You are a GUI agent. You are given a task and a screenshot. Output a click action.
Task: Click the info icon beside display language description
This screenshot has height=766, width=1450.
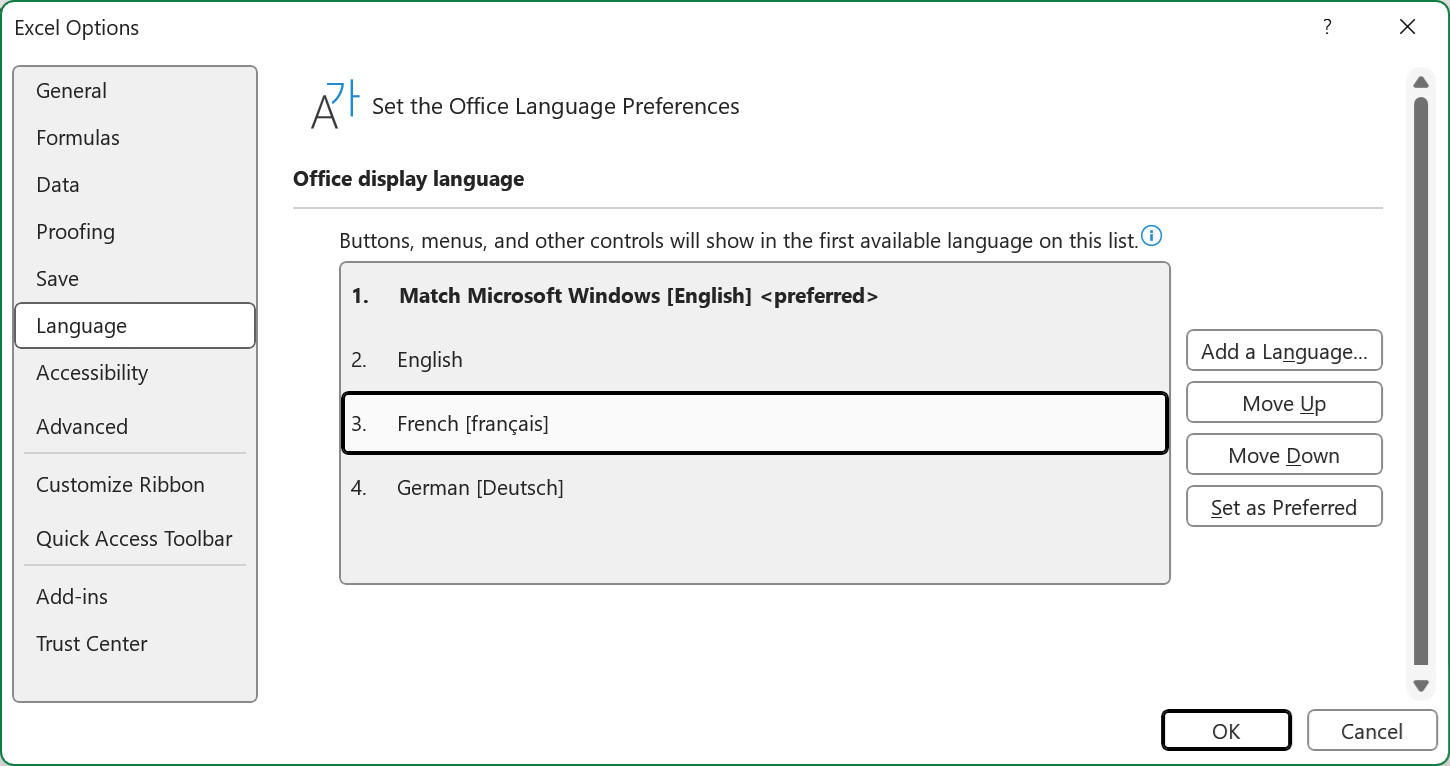tap(1152, 237)
